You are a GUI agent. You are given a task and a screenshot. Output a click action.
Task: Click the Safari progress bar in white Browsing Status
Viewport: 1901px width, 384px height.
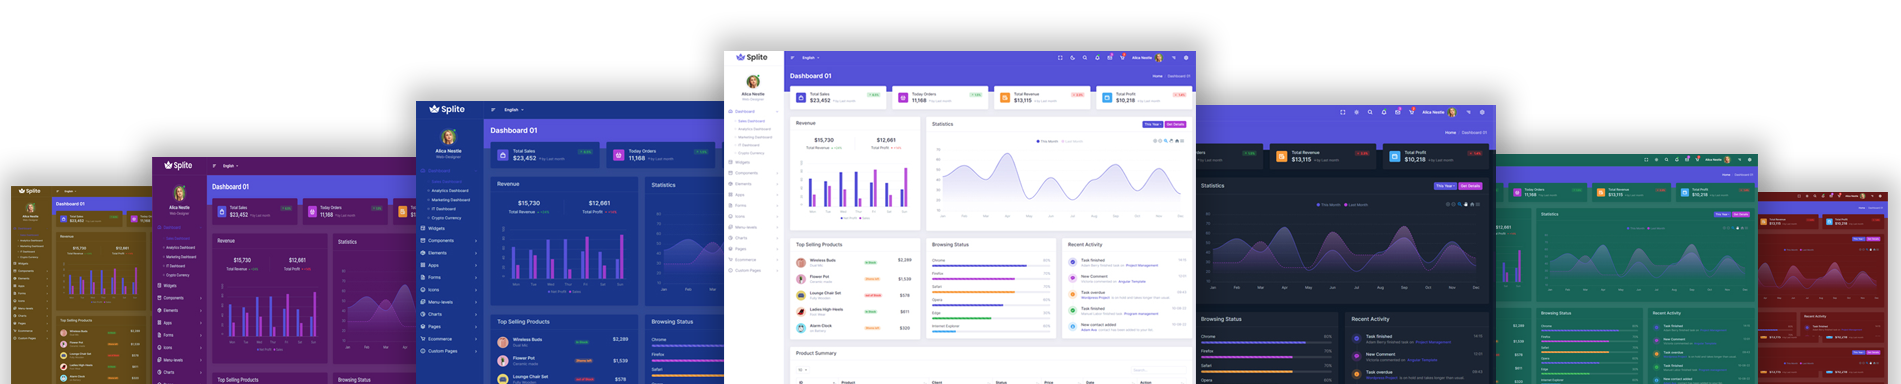coord(991,292)
